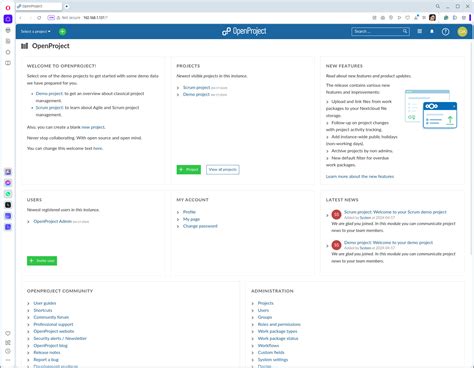Click the three-dots more icon in sidebar

click(x=8, y=360)
